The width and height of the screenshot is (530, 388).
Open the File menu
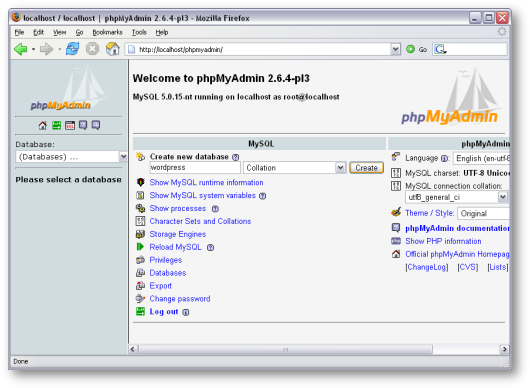click(19, 32)
